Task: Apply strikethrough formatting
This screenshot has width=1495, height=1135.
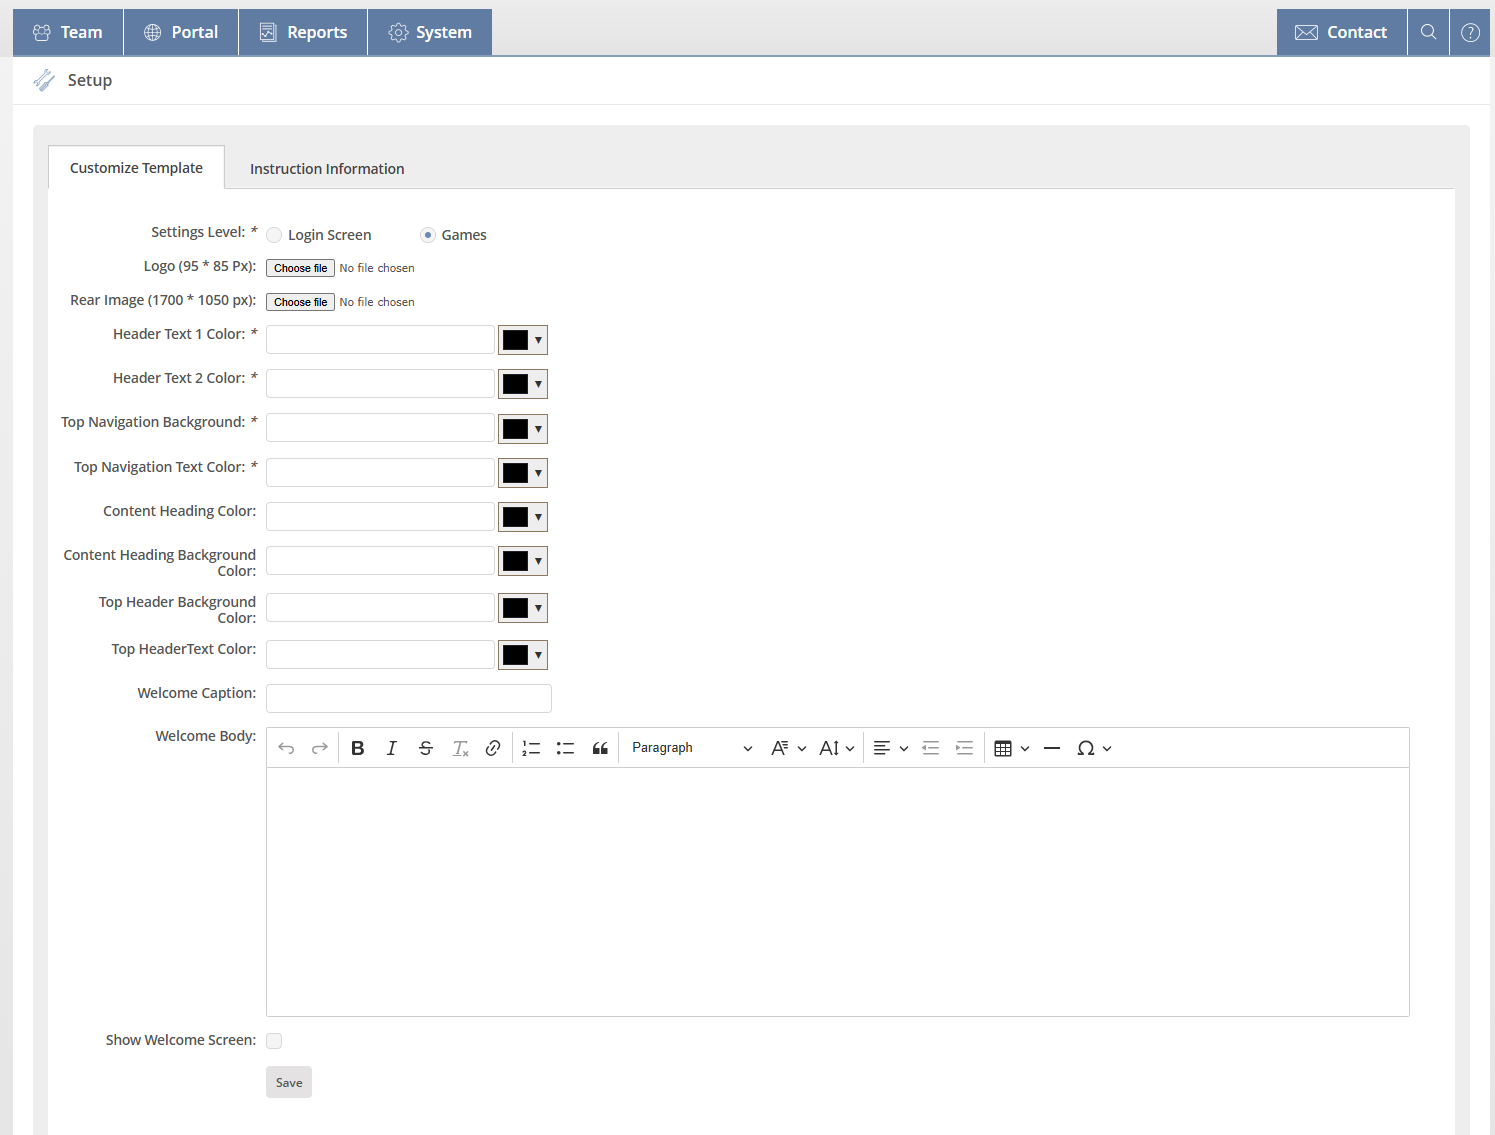Action: pyautogui.click(x=425, y=748)
